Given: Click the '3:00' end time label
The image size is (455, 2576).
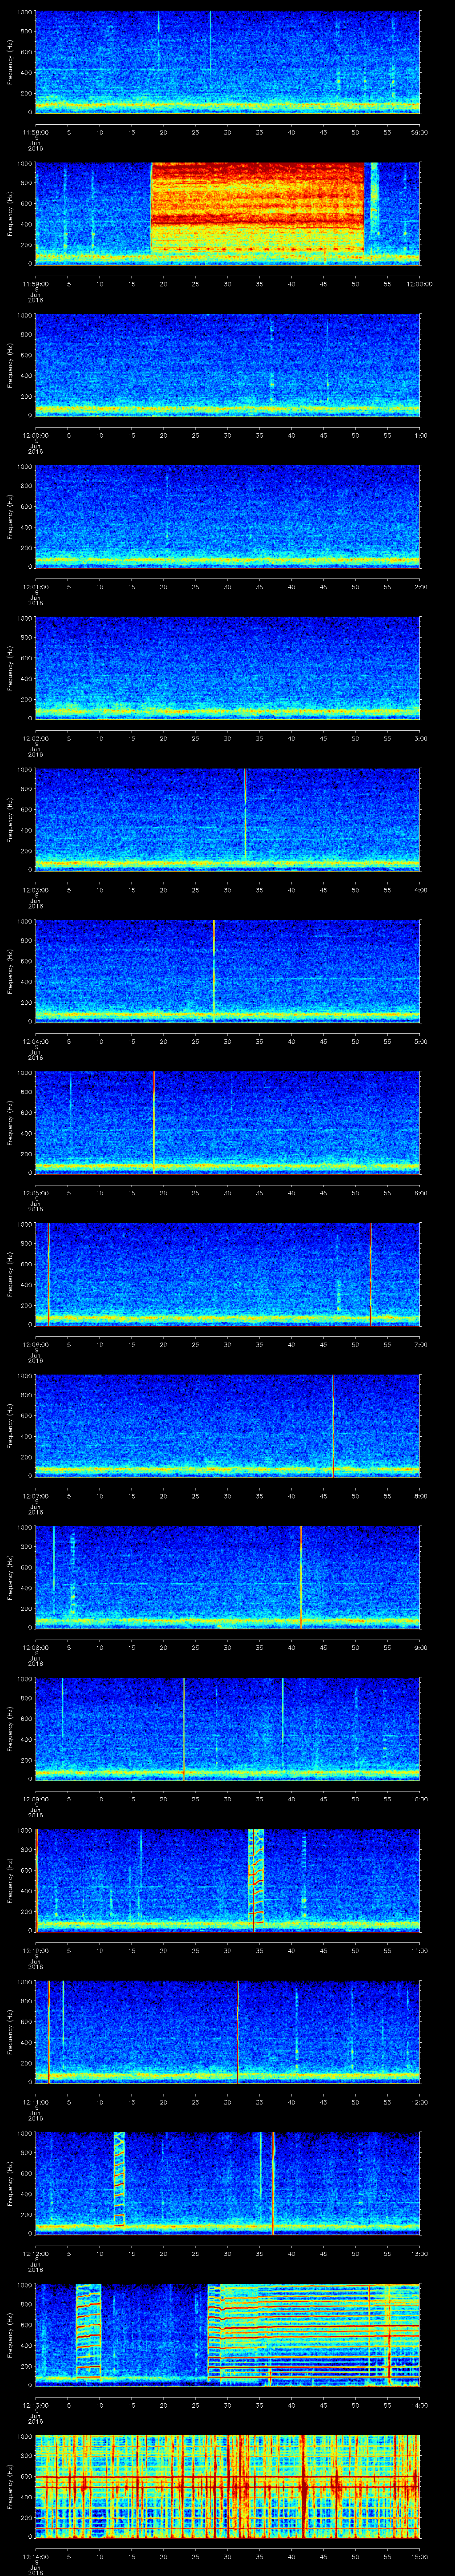Looking at the screenshot, I should (420, 738).
